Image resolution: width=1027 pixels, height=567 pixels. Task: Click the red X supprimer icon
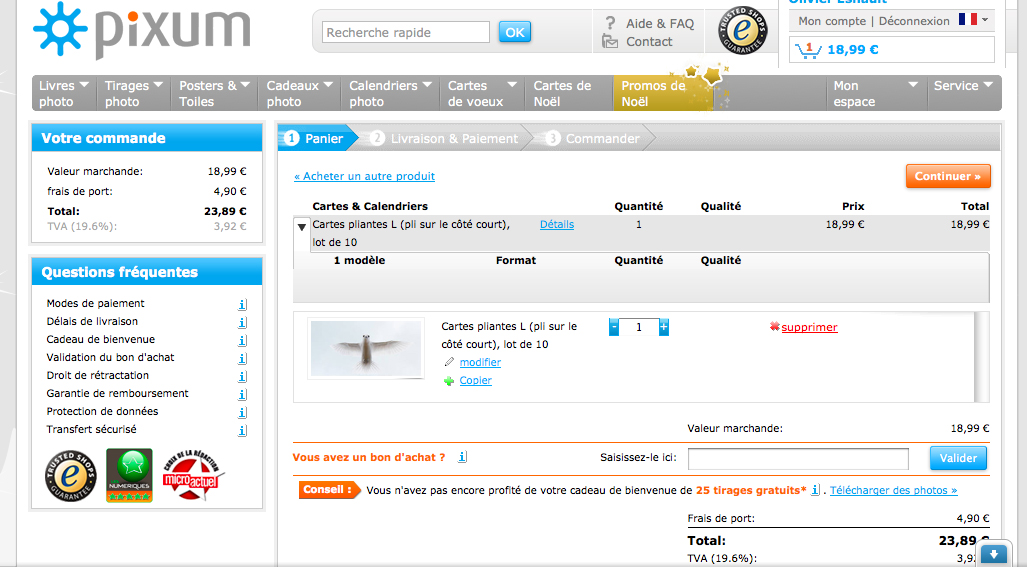[x=775, y=326]
